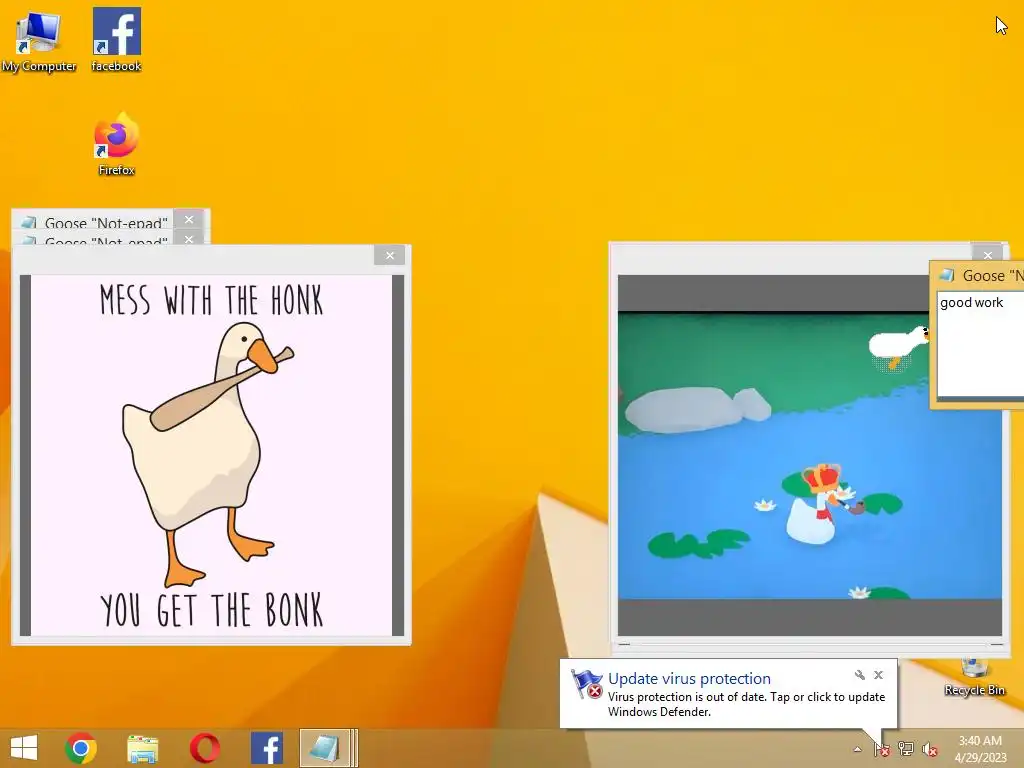Open the Action Center flag icon
The width and height of the screenshot is (1024, 768).
pos(882,749)
